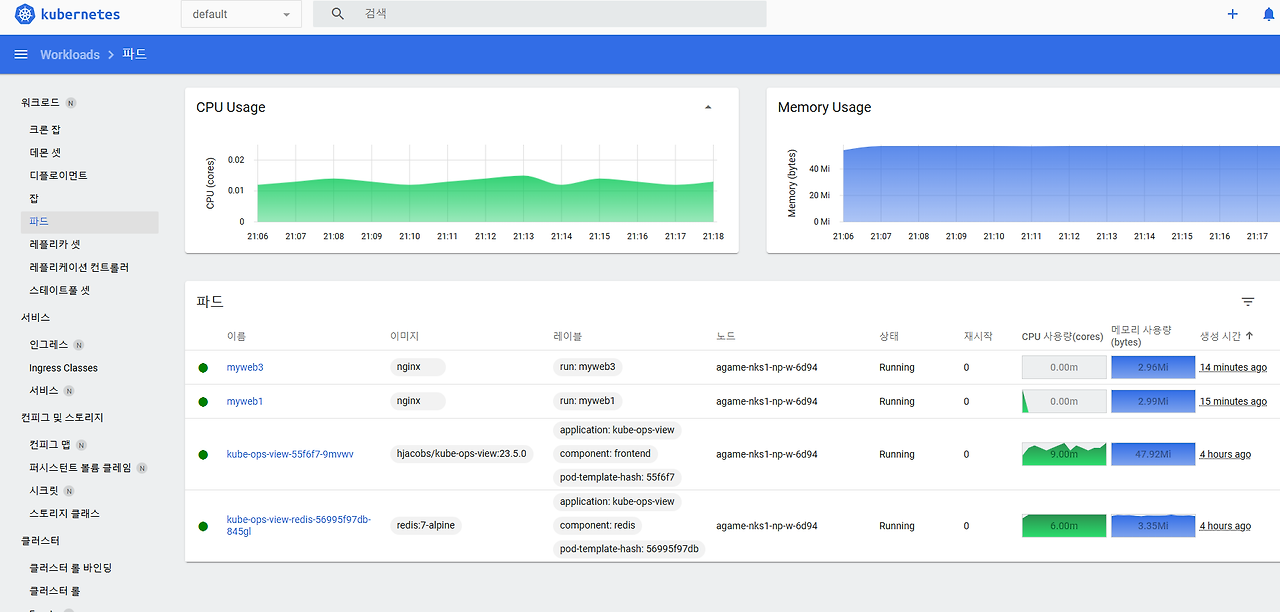The image size is (1280, 612).
Task: Click the component: redis label chip
Action: [597, 525]
